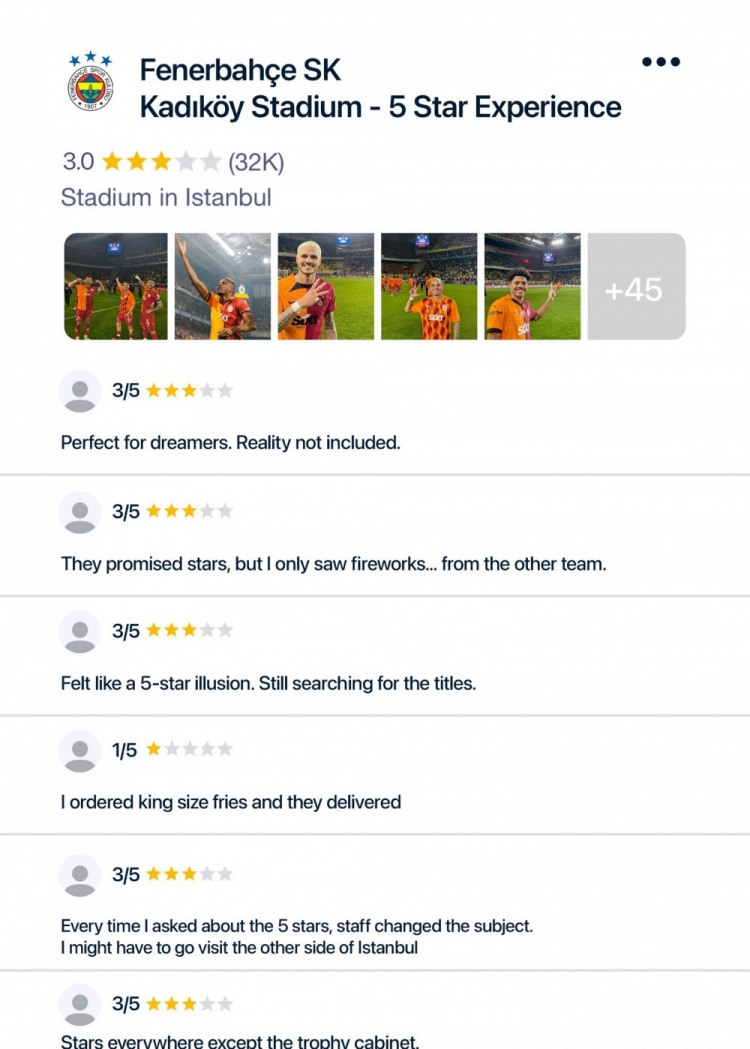750x1049 pixels.
Task: Click the 'Stadium in Istanbul' category link
Action: tap(166, 197)
